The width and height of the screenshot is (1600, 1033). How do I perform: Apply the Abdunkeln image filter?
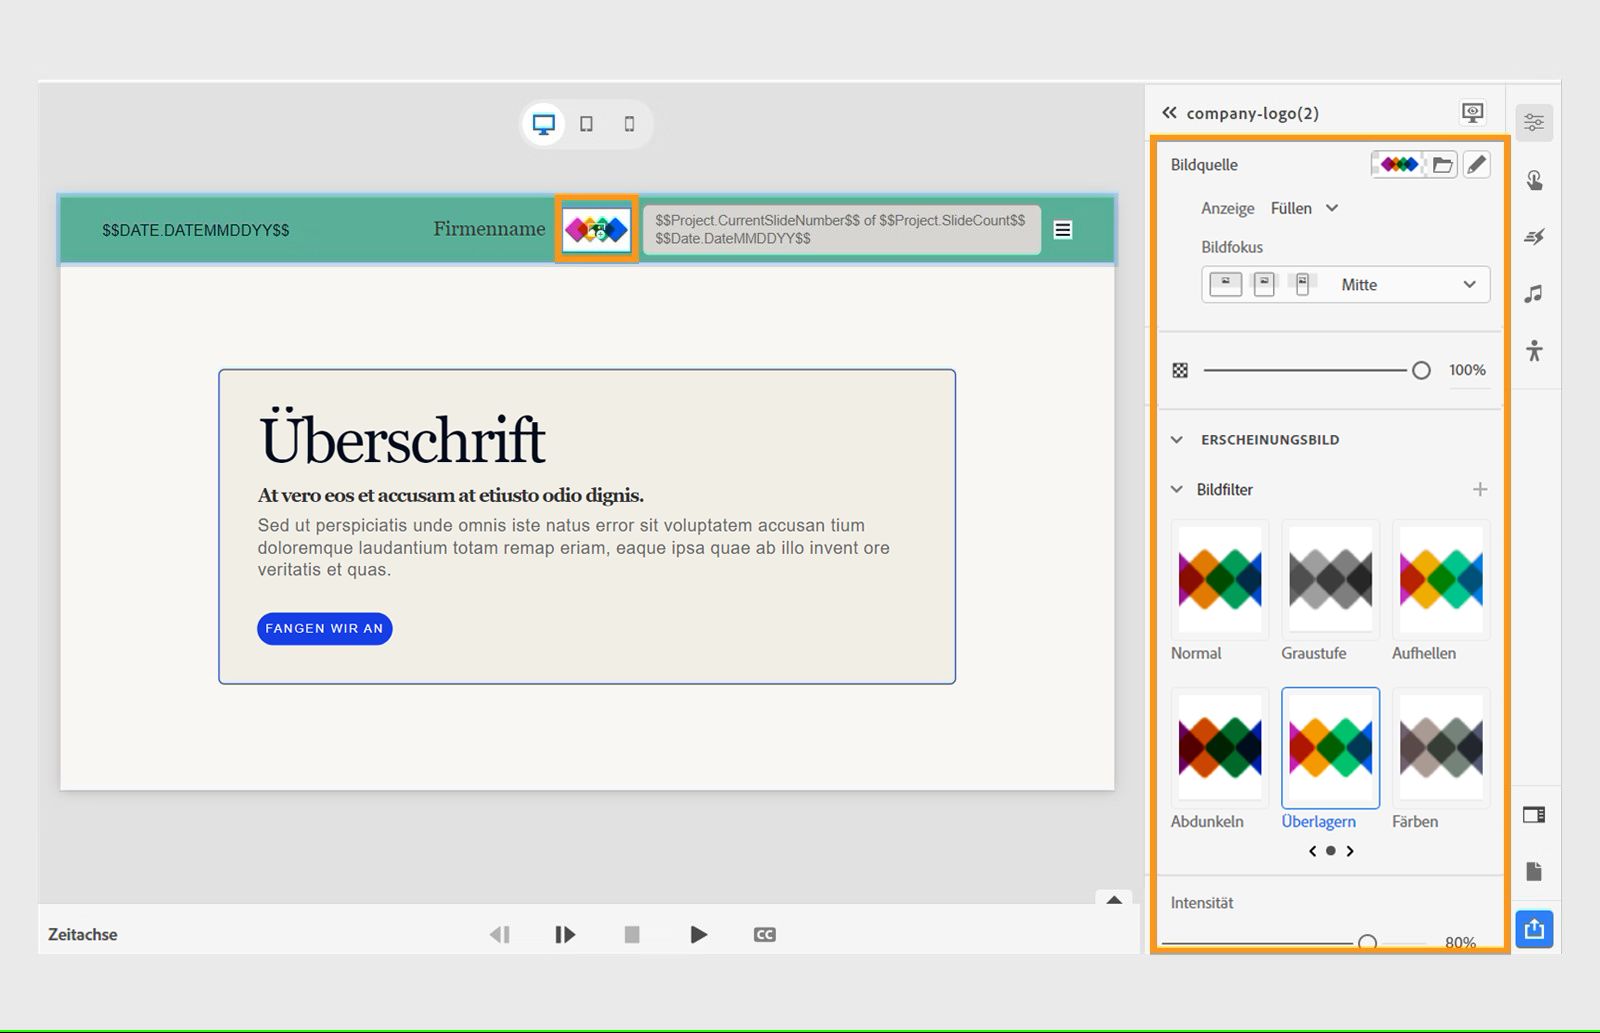point(1220,748)
